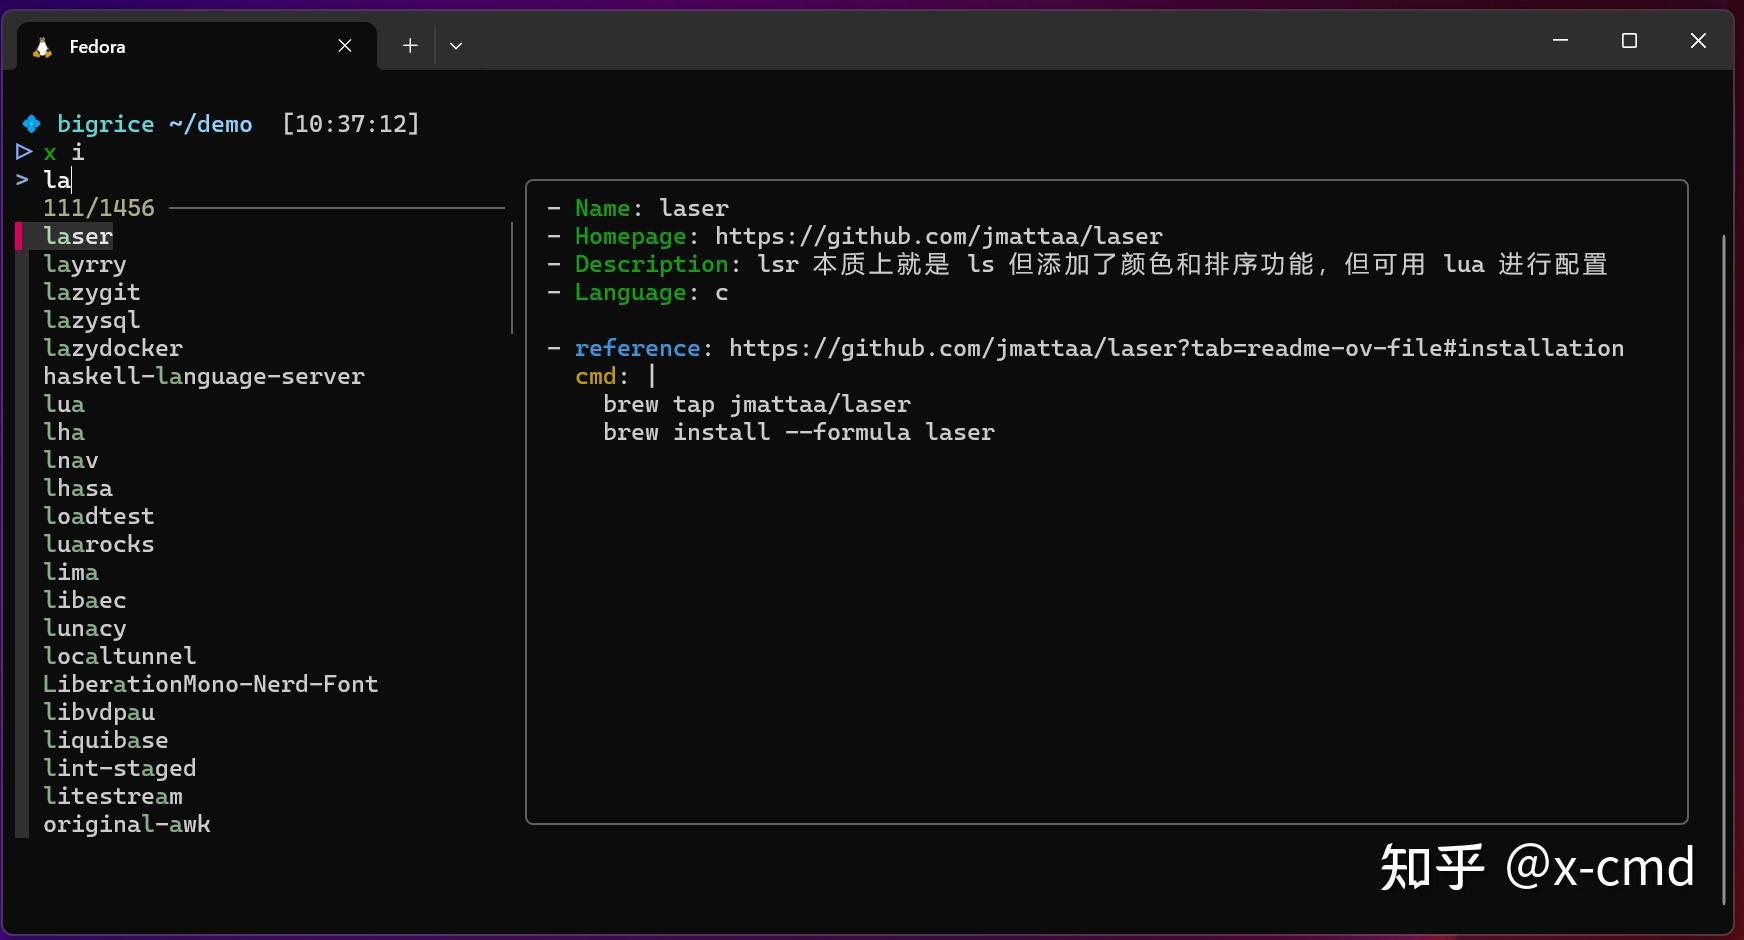Close the Fedora tab with its X icon
1744x940 pixels.
[x=345, y=45]
